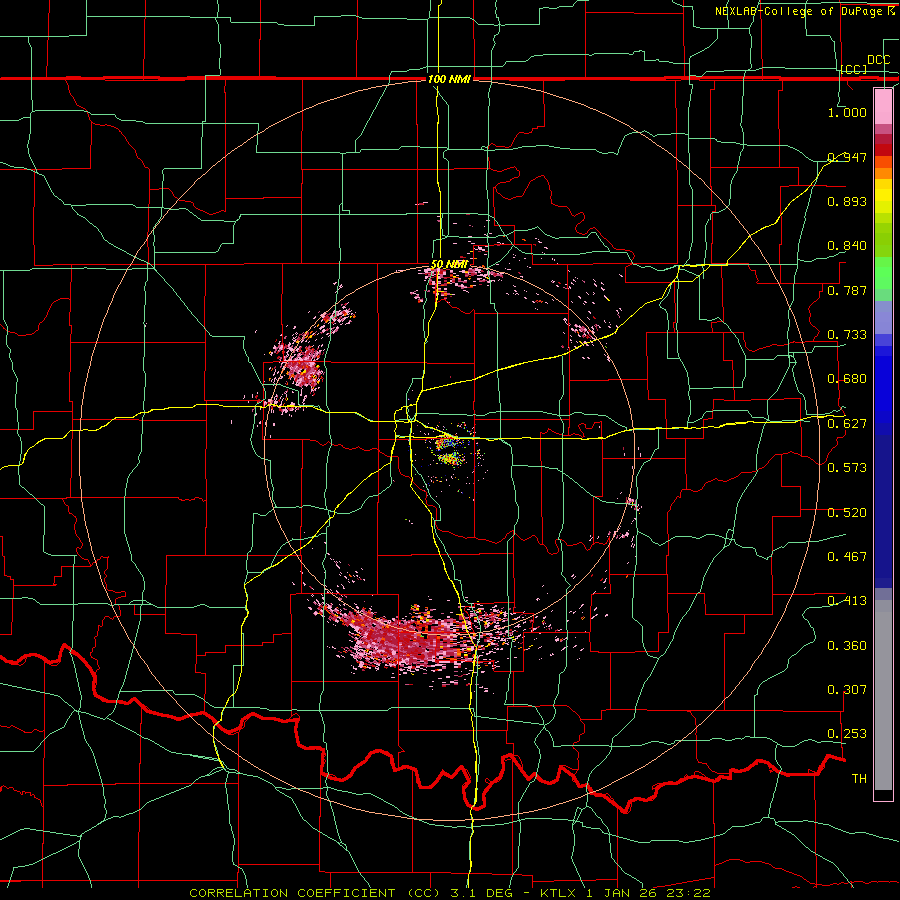Click the Correlation Coefficient KTLX caption text
Screen dimensions: 900x900
(x=449, y=893)
